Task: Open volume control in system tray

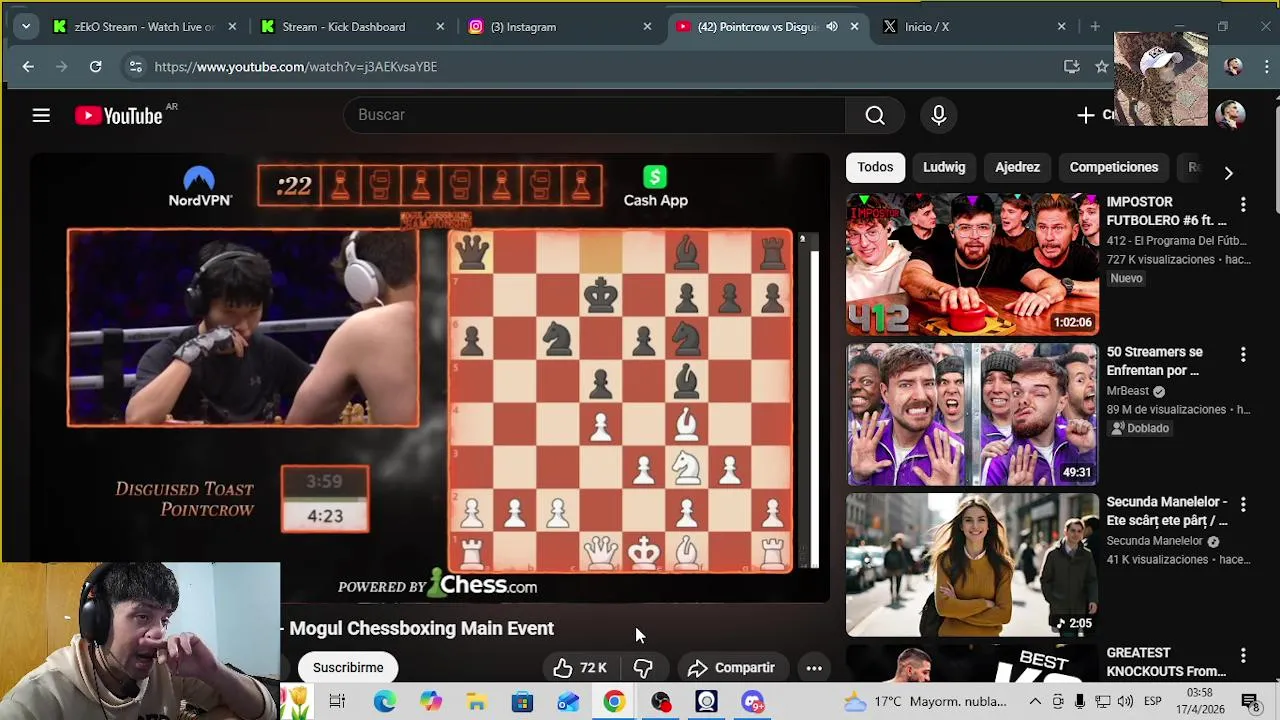Action: (1125, 702)
